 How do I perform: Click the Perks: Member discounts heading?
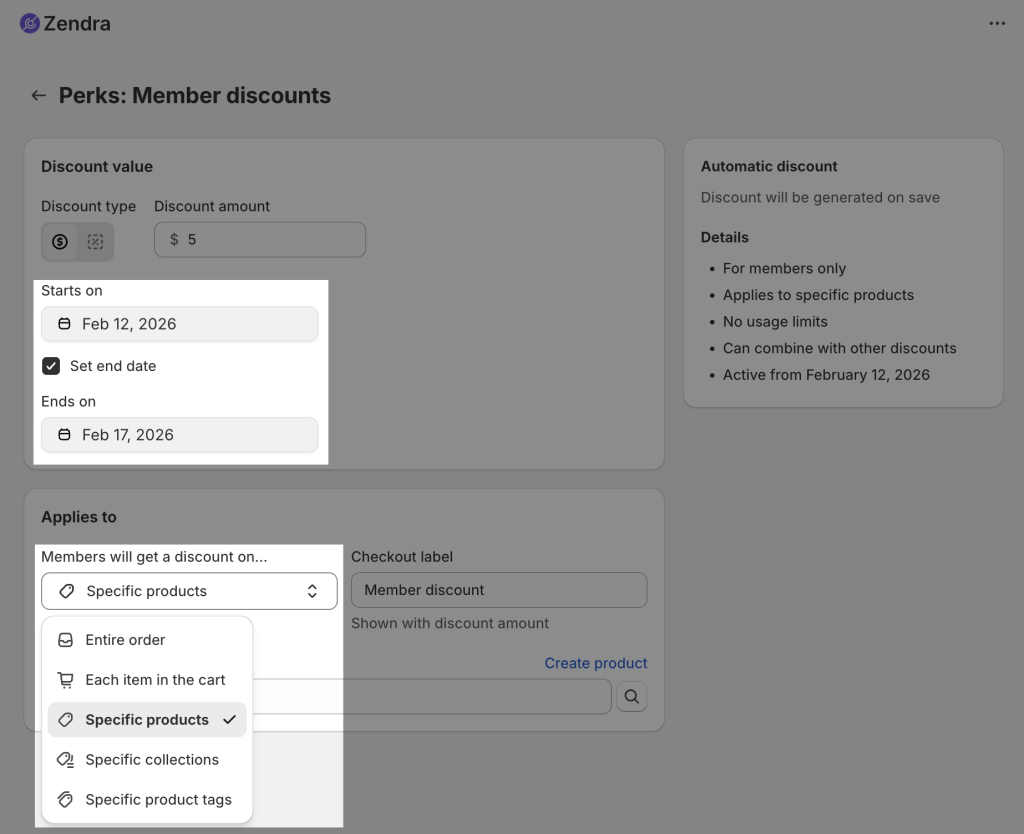pos(195,95)
